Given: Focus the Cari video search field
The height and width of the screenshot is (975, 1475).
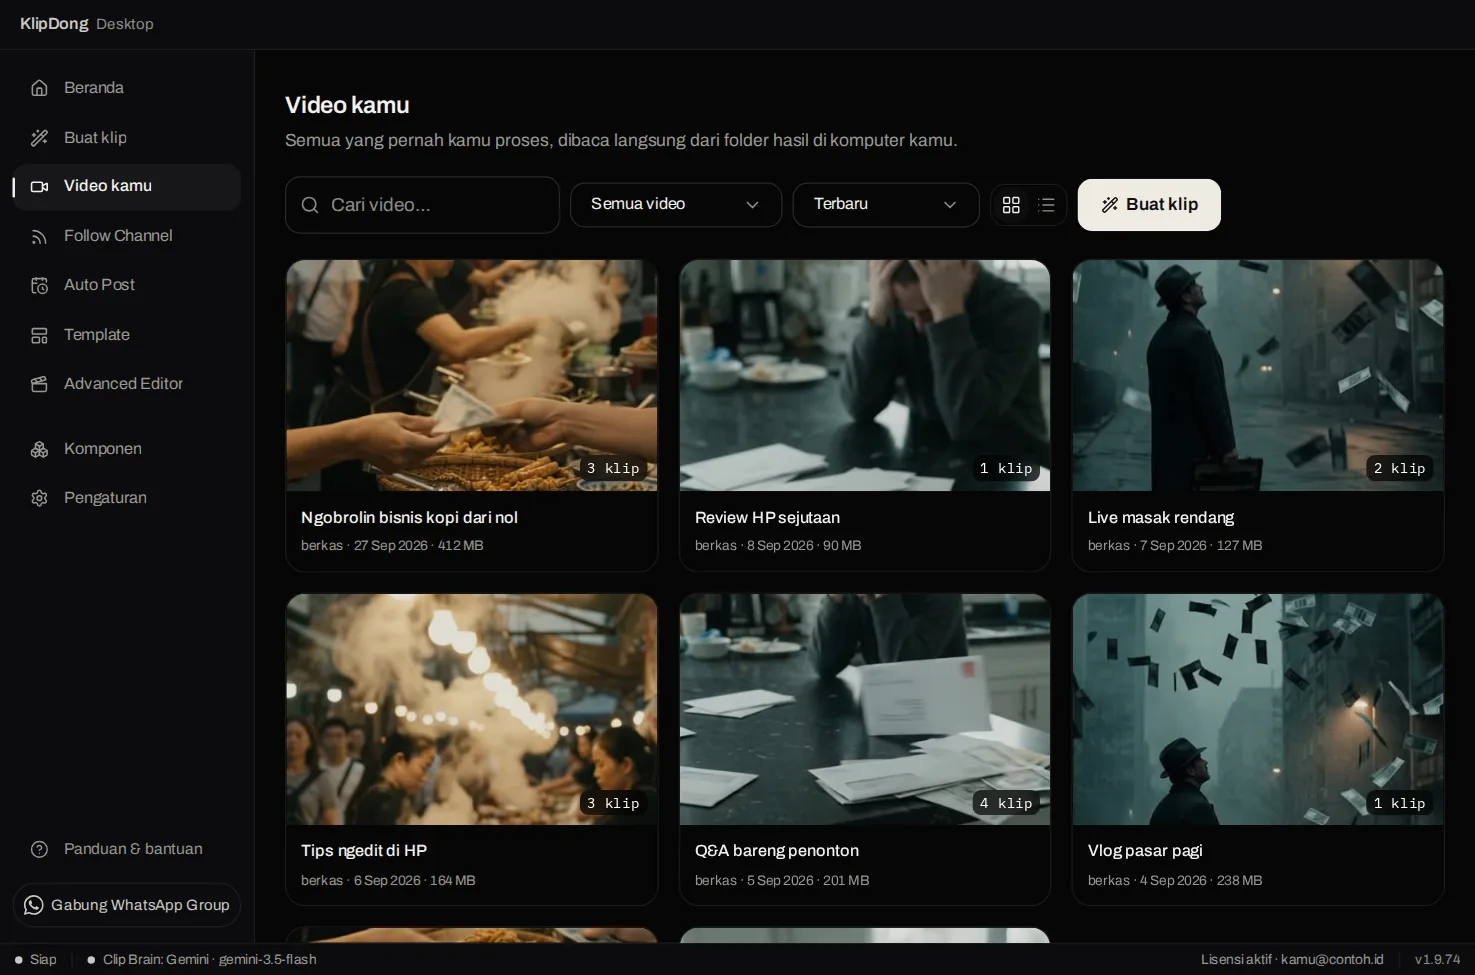Looking at the screenshot, I should click(x=422, y=205).
